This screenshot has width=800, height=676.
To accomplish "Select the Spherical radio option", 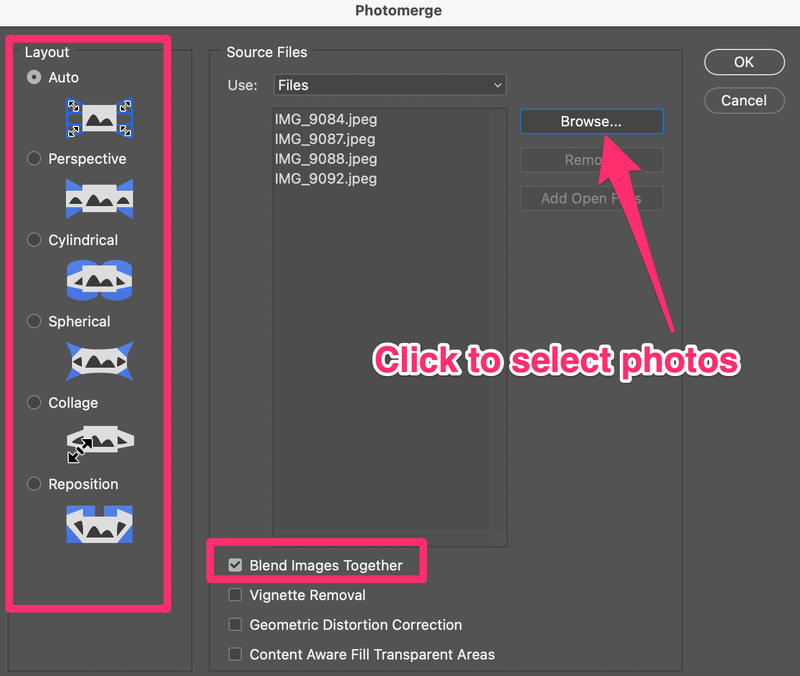I will click(x=35, y=322).
